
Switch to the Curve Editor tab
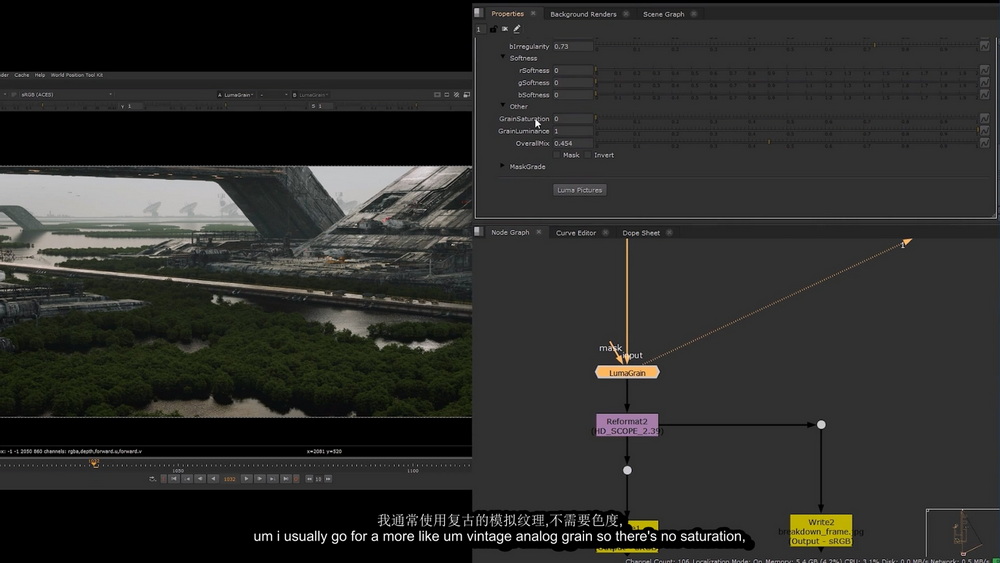pos(575,233)
